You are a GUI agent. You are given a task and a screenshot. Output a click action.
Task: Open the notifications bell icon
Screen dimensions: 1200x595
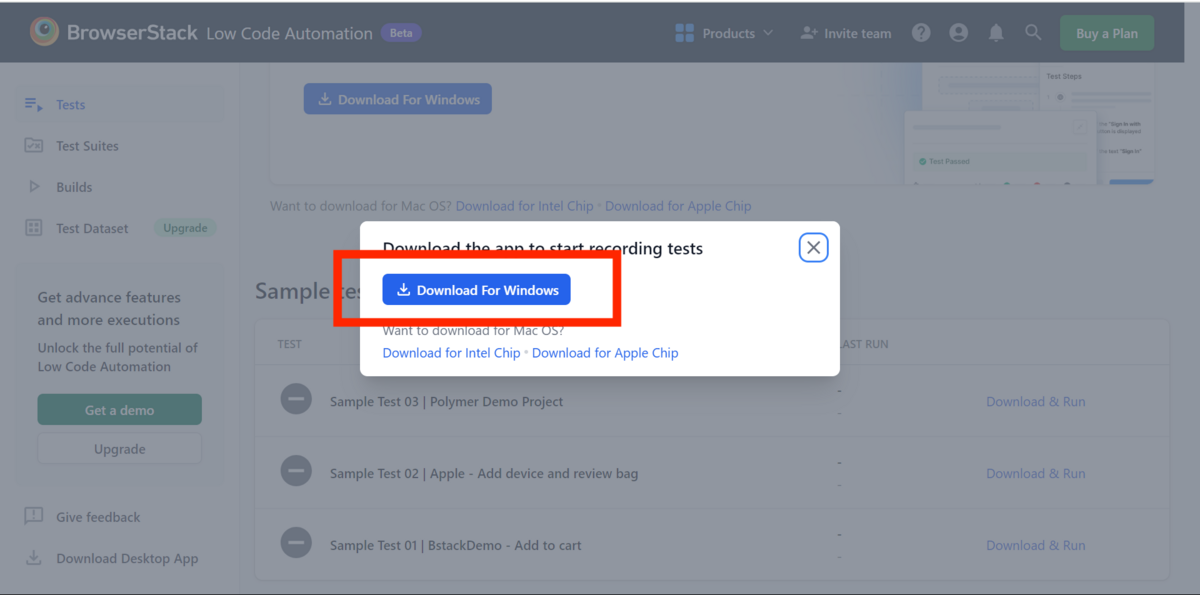coord(996,33)
